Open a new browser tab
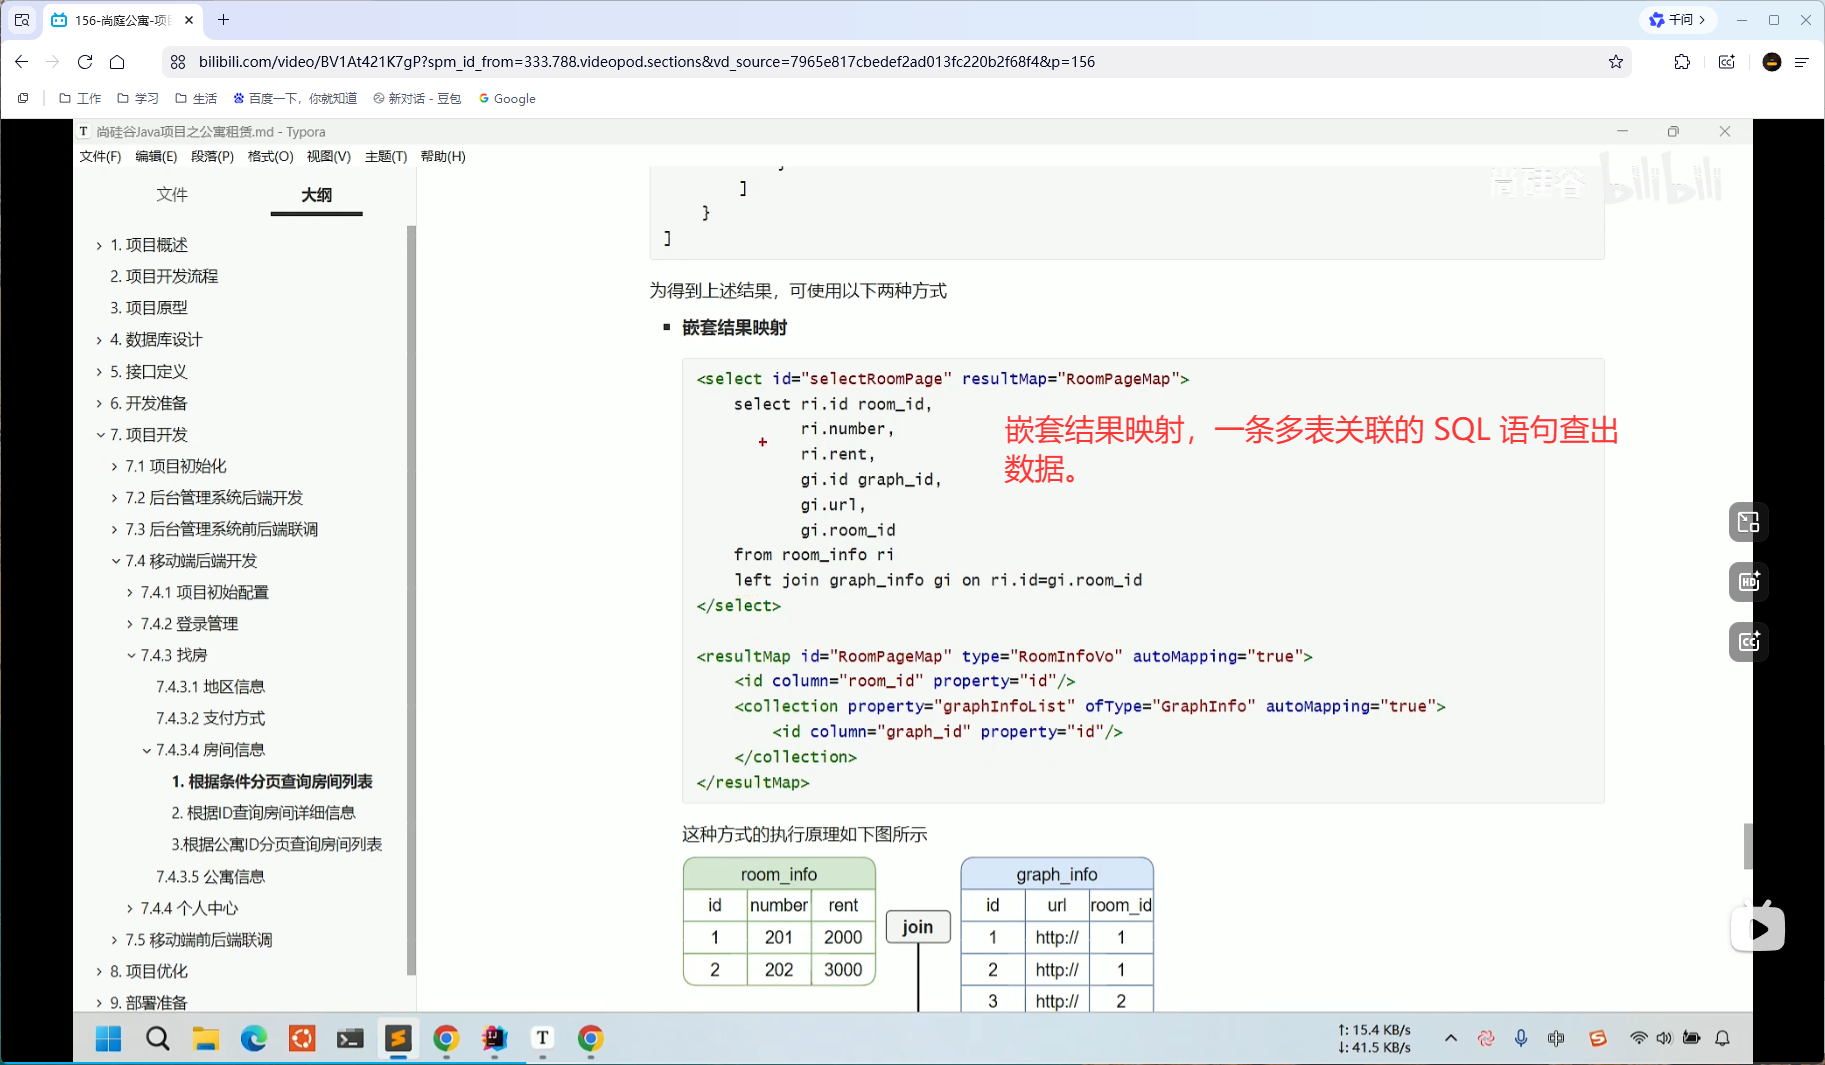1825x1065 pixels. 223,20
